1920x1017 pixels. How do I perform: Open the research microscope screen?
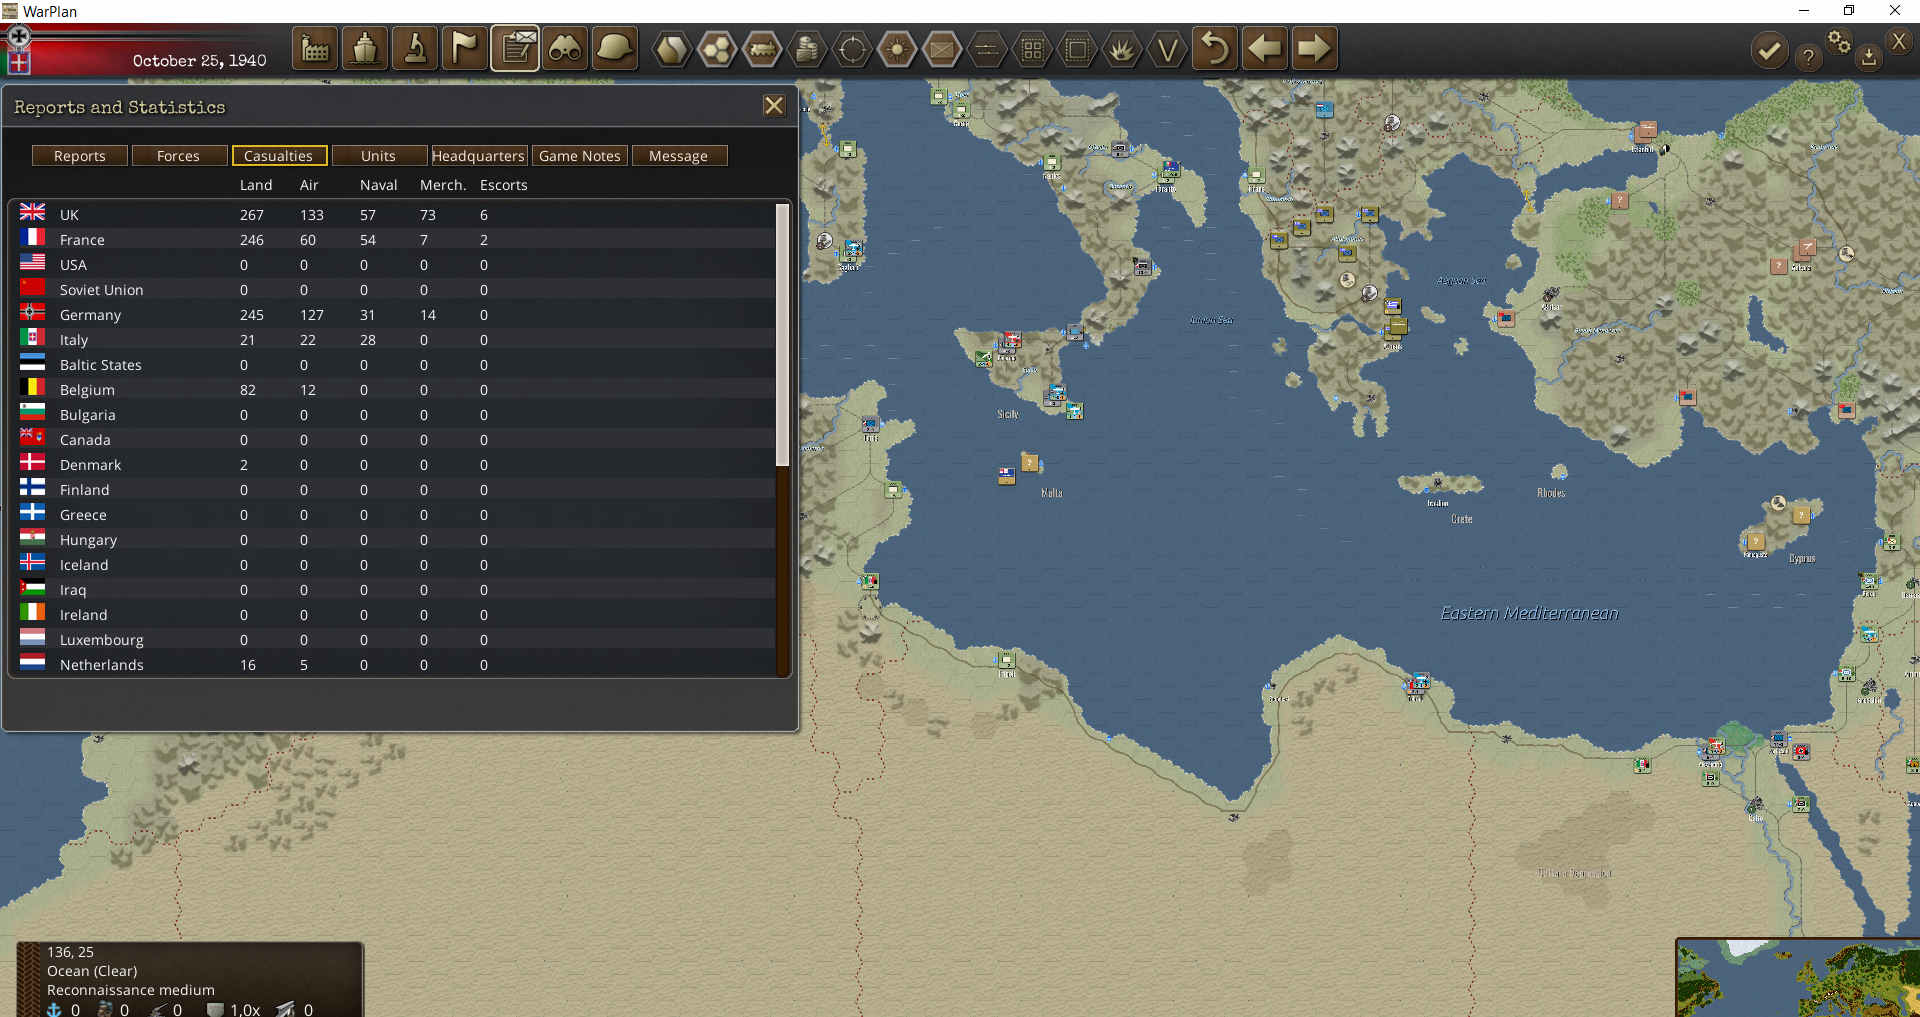click(415, 48)
